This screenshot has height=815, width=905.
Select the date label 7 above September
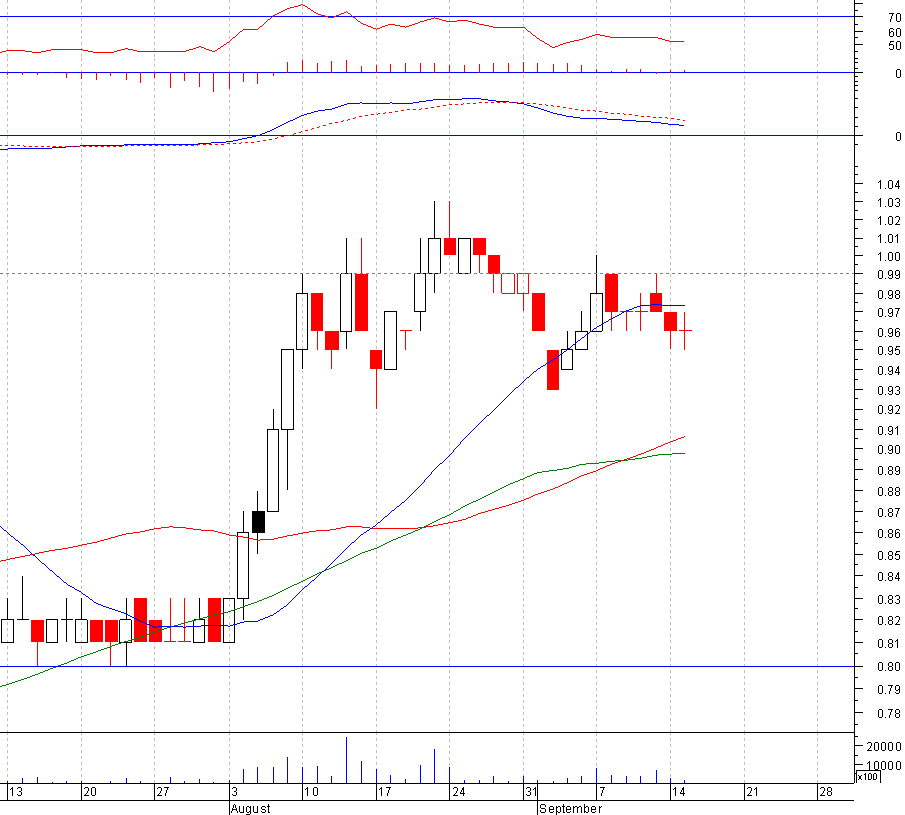click(602, 792)
